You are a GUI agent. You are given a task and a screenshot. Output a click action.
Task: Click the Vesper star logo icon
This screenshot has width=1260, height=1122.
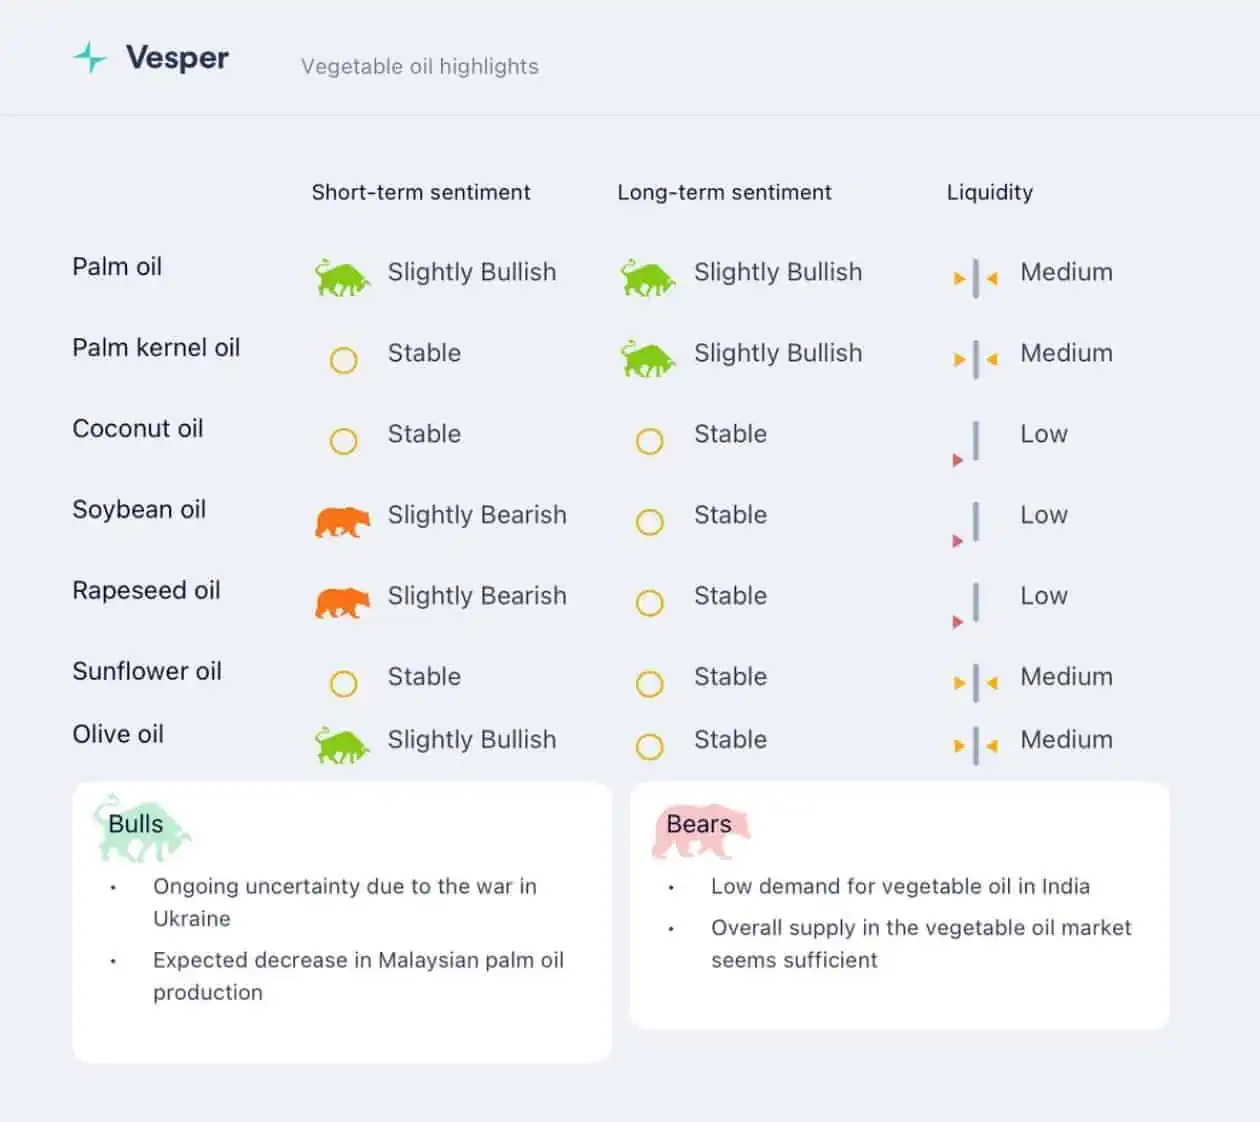(x=90, y=58)
